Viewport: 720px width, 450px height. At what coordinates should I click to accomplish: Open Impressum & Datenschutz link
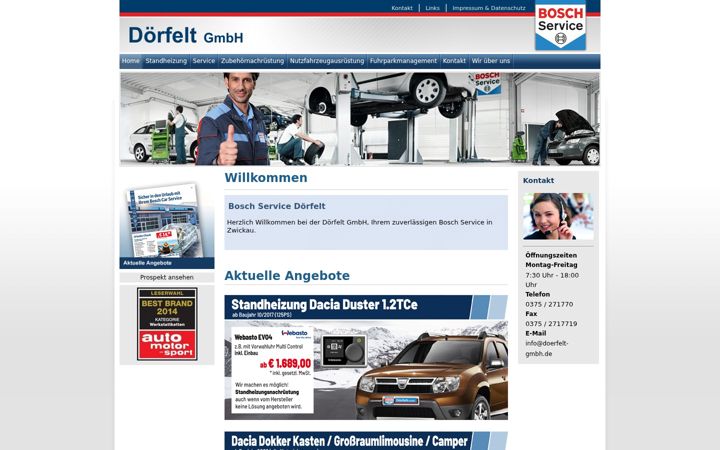click(x=489, y=8)
